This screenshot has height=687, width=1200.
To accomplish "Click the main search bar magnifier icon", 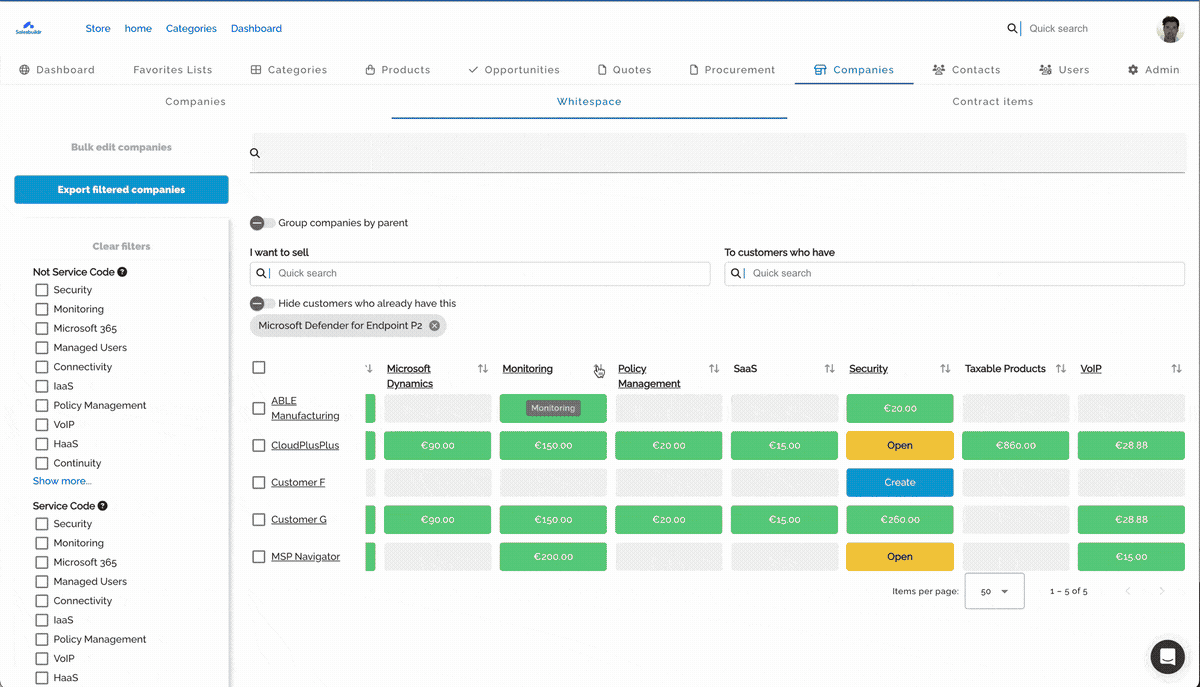I will coord(255,153).
